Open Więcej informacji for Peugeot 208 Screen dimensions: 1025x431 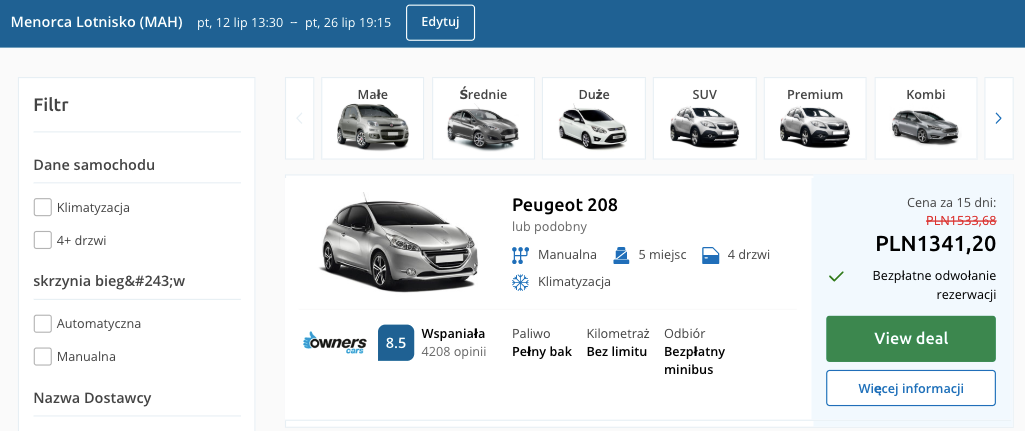click(x=911, y=388)
